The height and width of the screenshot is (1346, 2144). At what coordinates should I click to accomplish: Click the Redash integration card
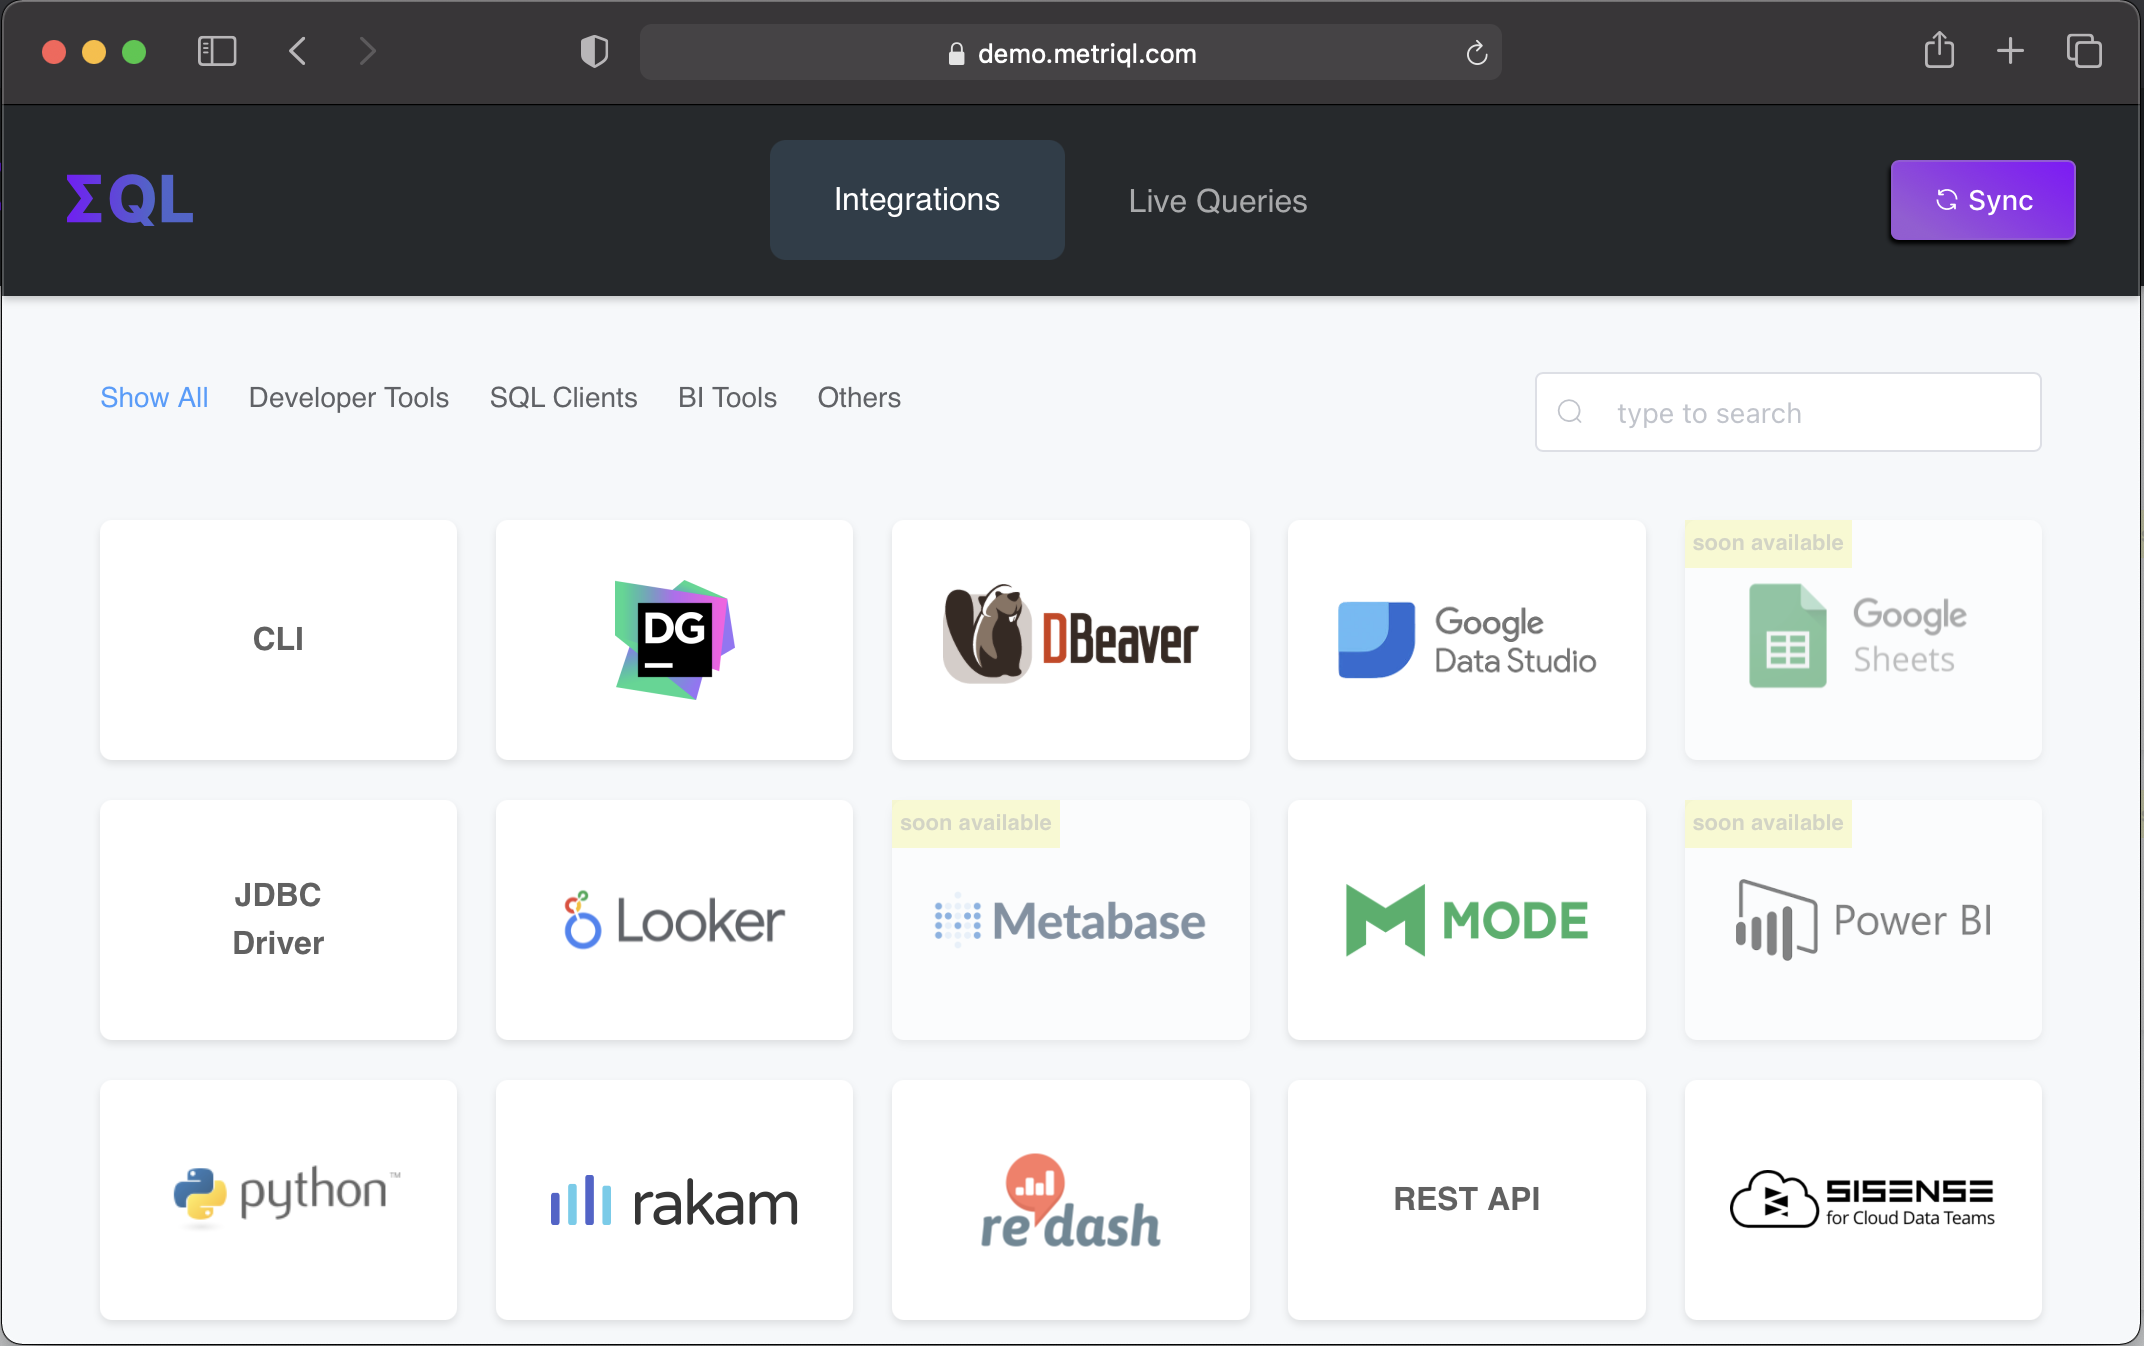click(x=1070, y=1198)
